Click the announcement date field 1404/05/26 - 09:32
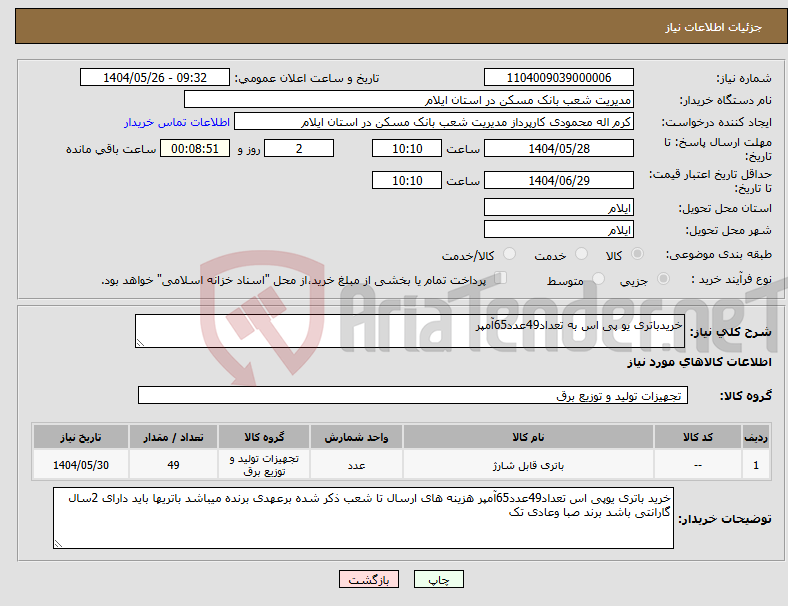The height and width of the screenshot is (606, 788). (x=155, y=77)
